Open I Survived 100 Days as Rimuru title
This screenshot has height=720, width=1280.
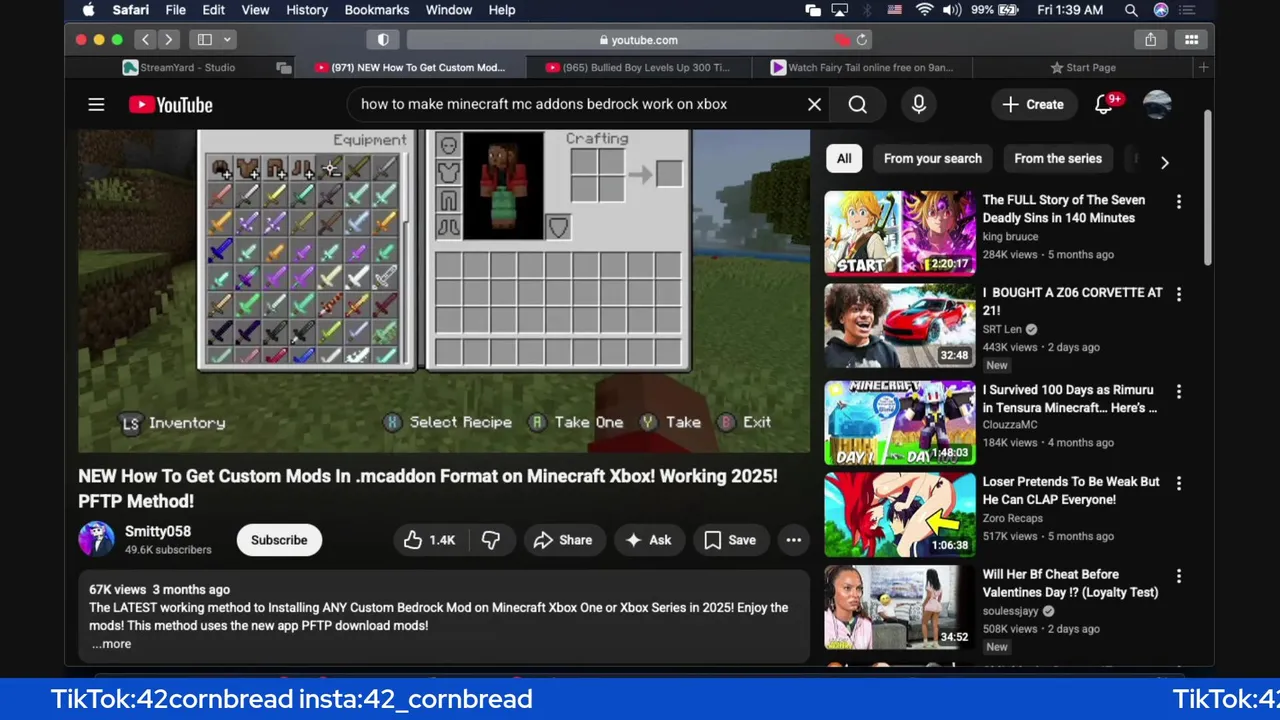coord(1069,398)
